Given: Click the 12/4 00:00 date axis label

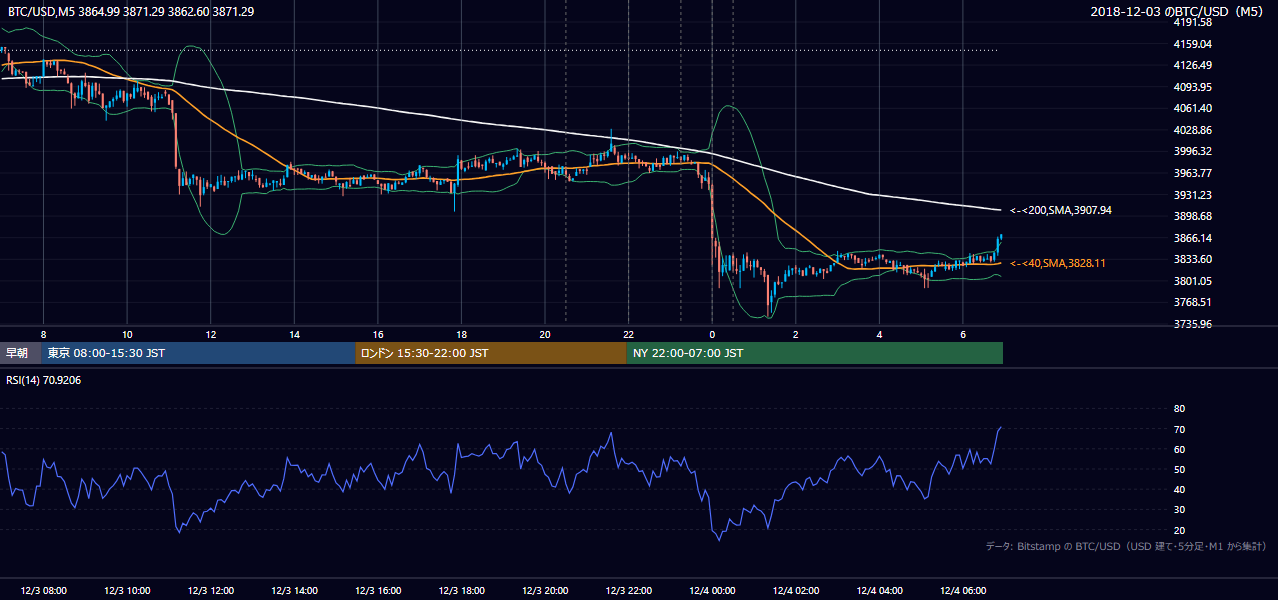Looking at the screenshot, I should [712, 591].
